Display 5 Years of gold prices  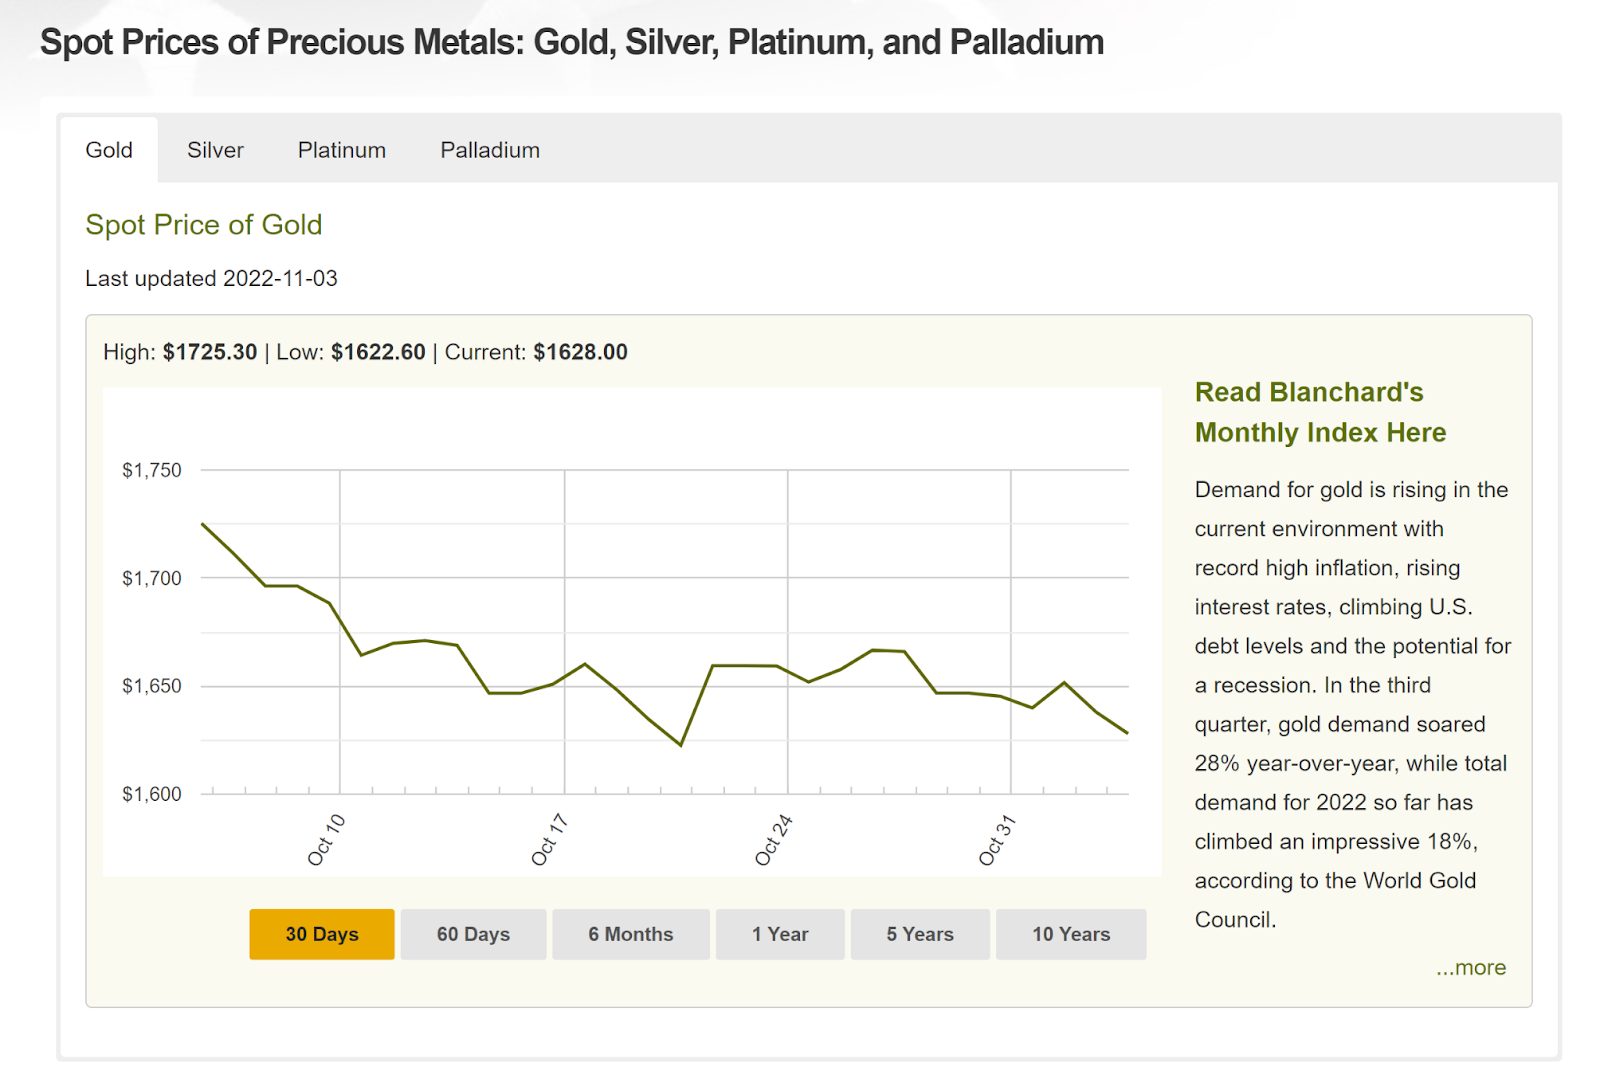[920, 934]
